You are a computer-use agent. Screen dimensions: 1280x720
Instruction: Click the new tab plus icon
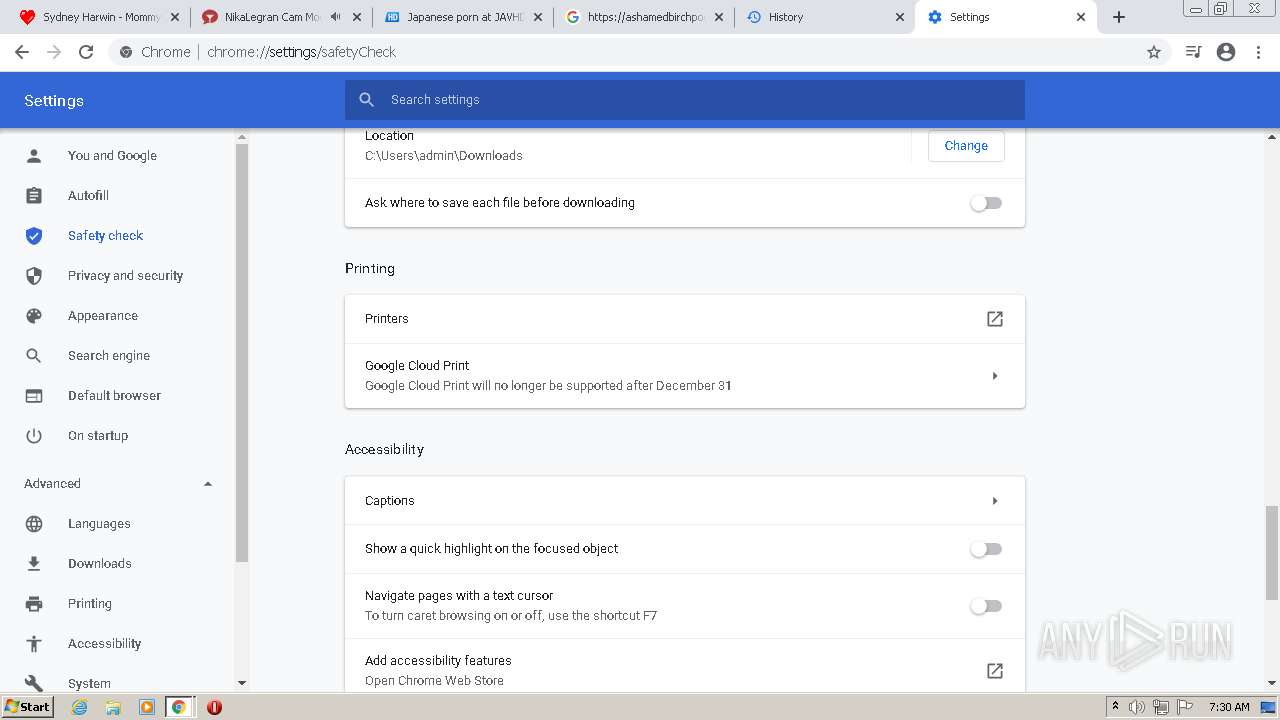(x=1119, y=17)
